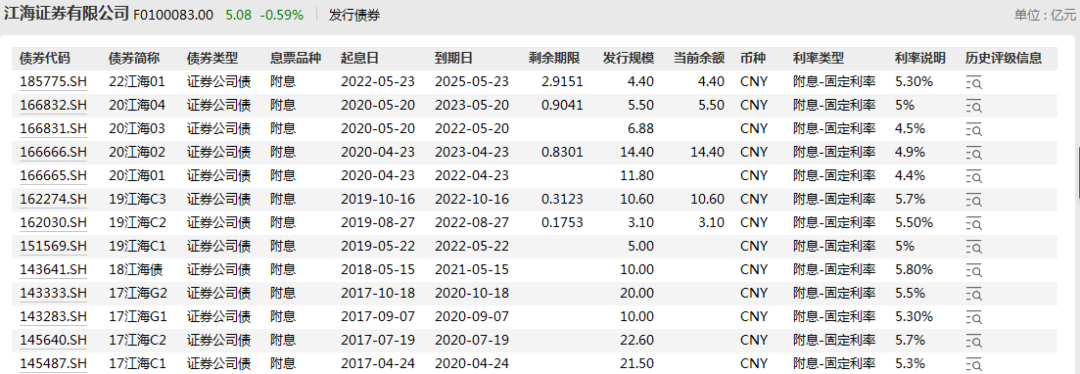1080x374 pixels.
Task: View rating history icon for 19江海C3
Action: tap(974, 200)
